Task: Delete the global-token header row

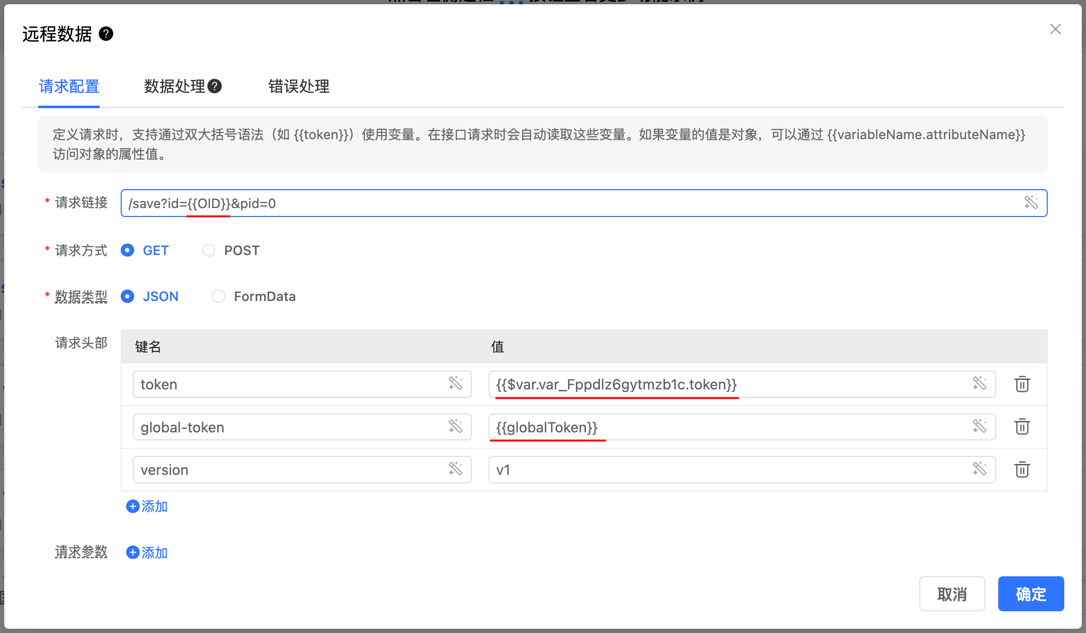Action: tap(1022, 427)
